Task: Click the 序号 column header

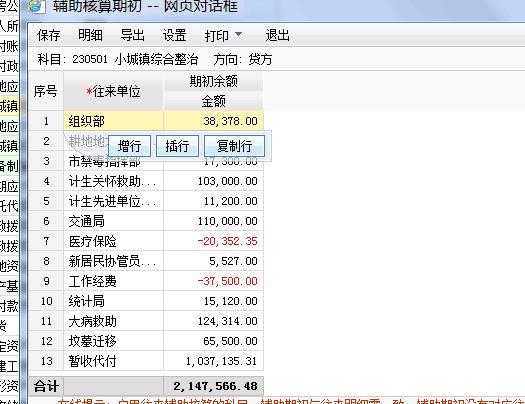Action: [46, 91]
